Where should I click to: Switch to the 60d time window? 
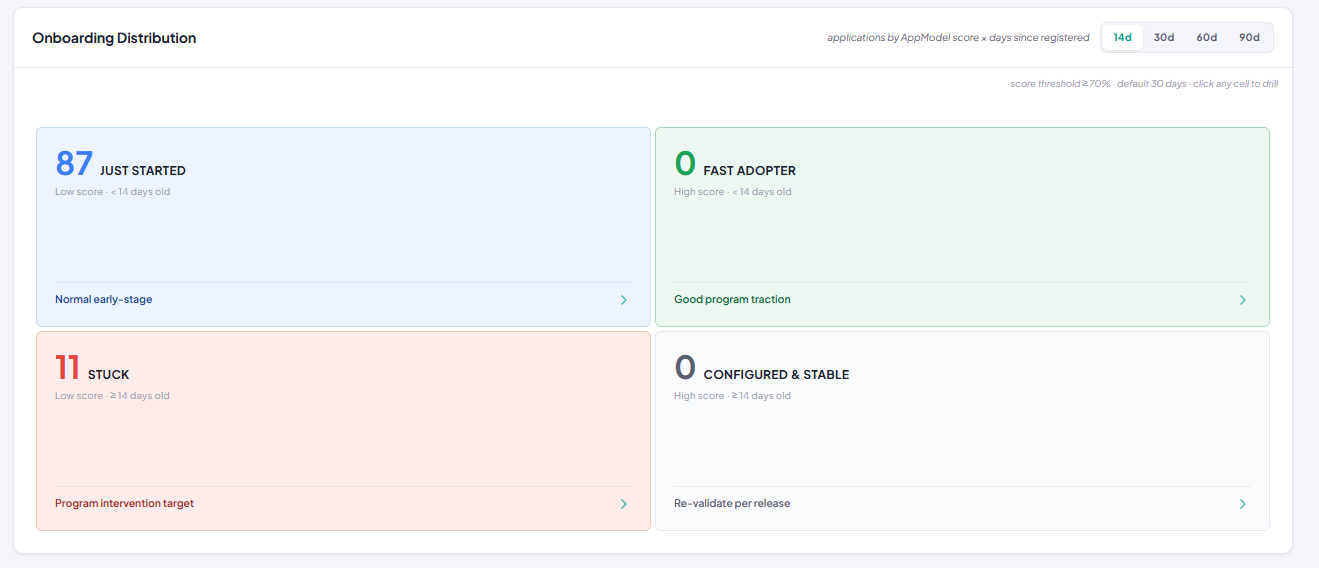pyautogui.click(x=1207, y=37)
